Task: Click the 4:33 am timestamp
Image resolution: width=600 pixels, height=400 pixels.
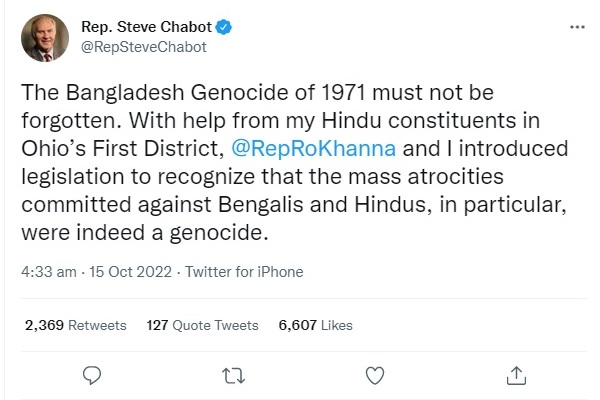Action: tap(50, 271)
